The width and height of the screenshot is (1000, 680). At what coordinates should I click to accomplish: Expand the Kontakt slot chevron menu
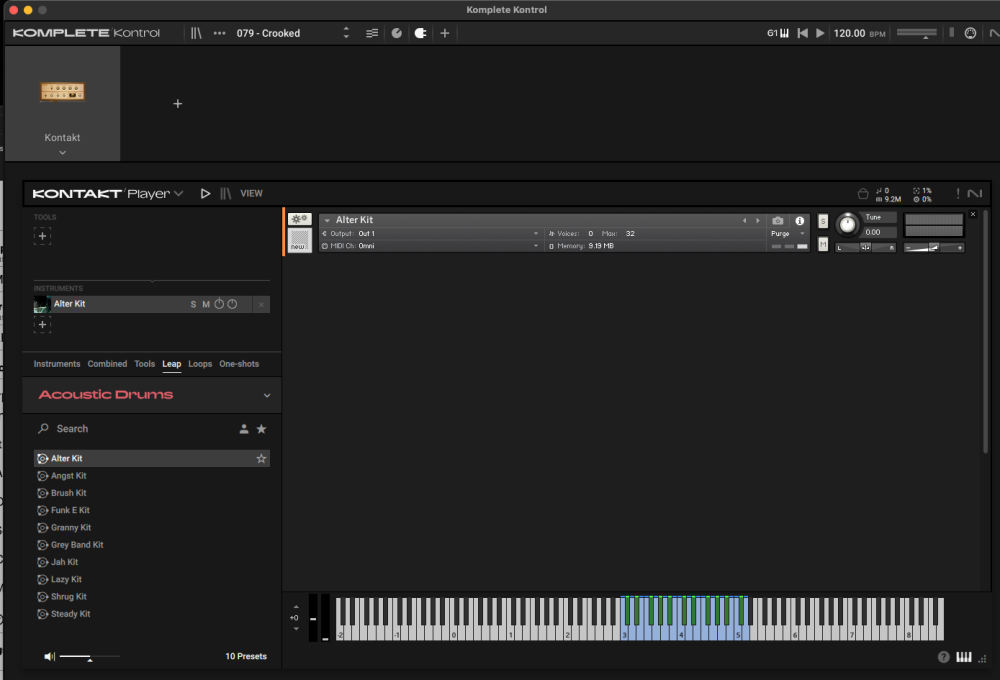point(62,152)
